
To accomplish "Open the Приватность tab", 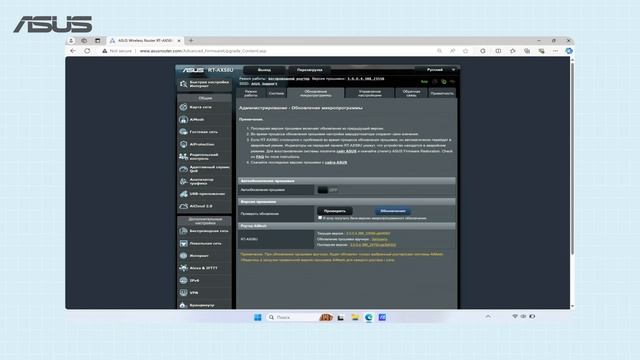I will pos(442,93).
